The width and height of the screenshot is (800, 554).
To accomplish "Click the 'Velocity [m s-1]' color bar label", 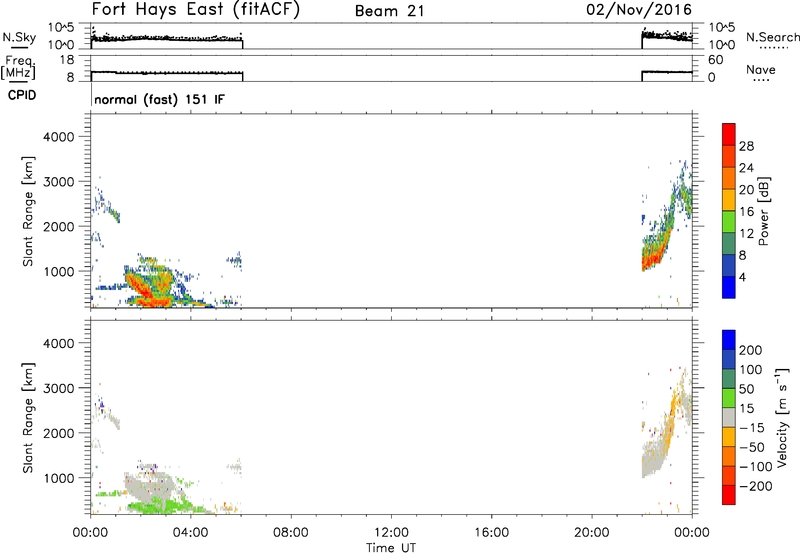I will coord(782,417).
